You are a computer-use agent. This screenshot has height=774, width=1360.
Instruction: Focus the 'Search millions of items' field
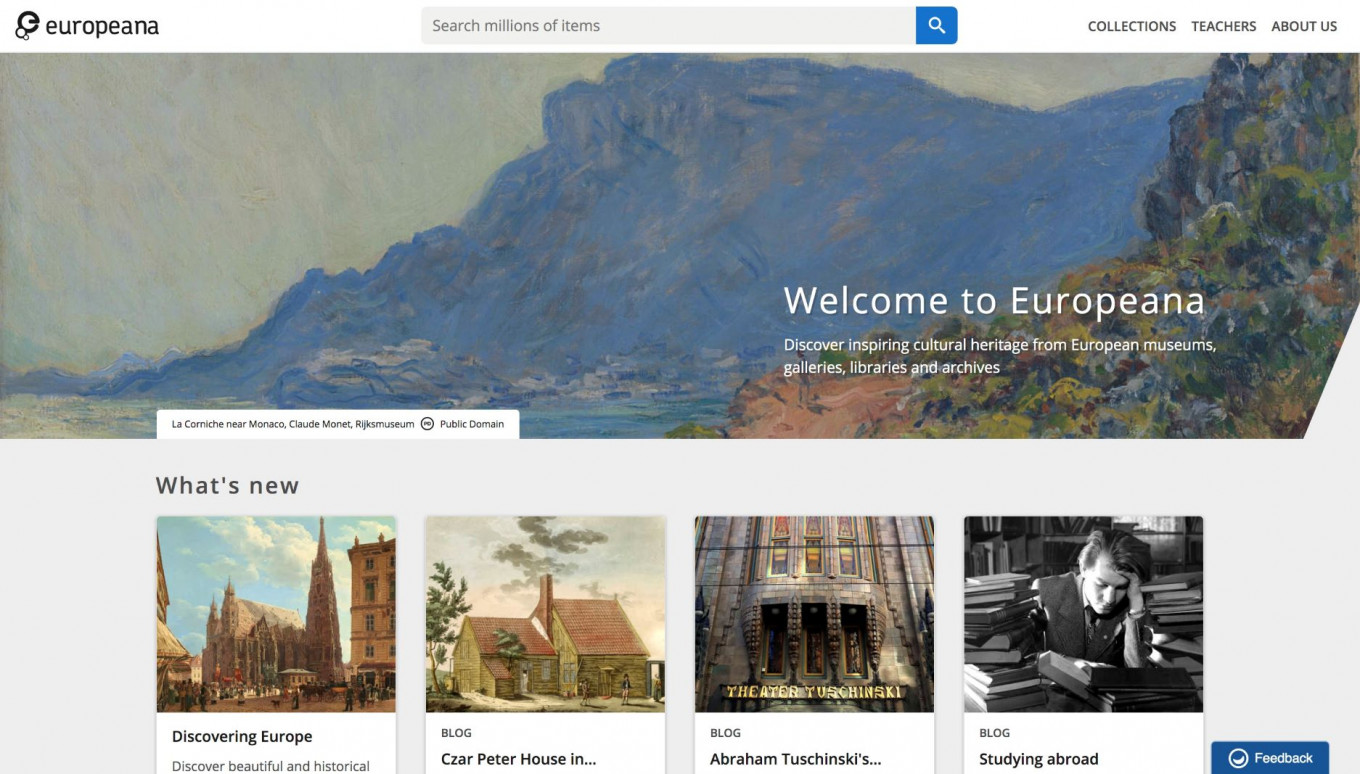coord(668,26)
